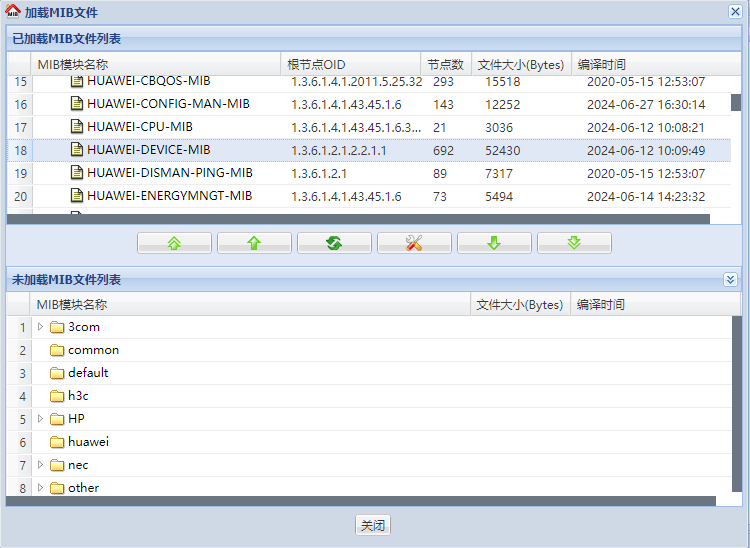Click OID 1.3.6.1.4.1.2011.5.25.32 cell
Viewport: 750px width, 548px height.
pos(356,82)
